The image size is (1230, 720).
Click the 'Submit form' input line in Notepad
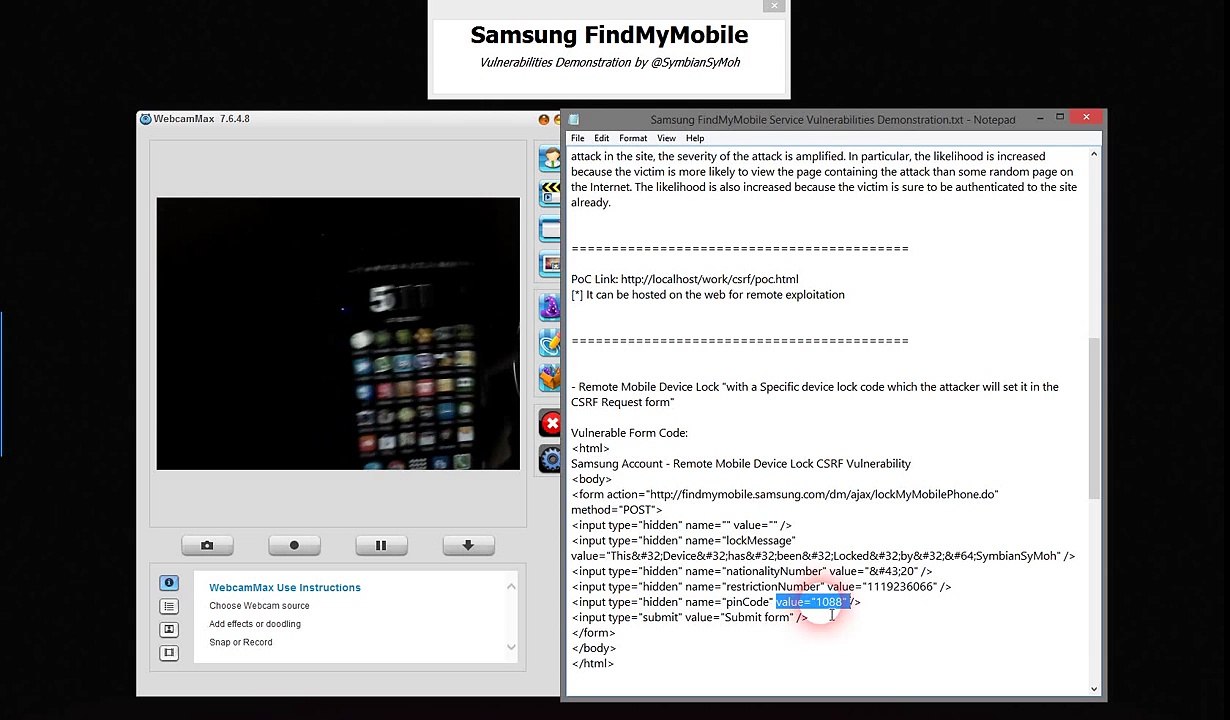pyautogui.click(x=690, y=618)
